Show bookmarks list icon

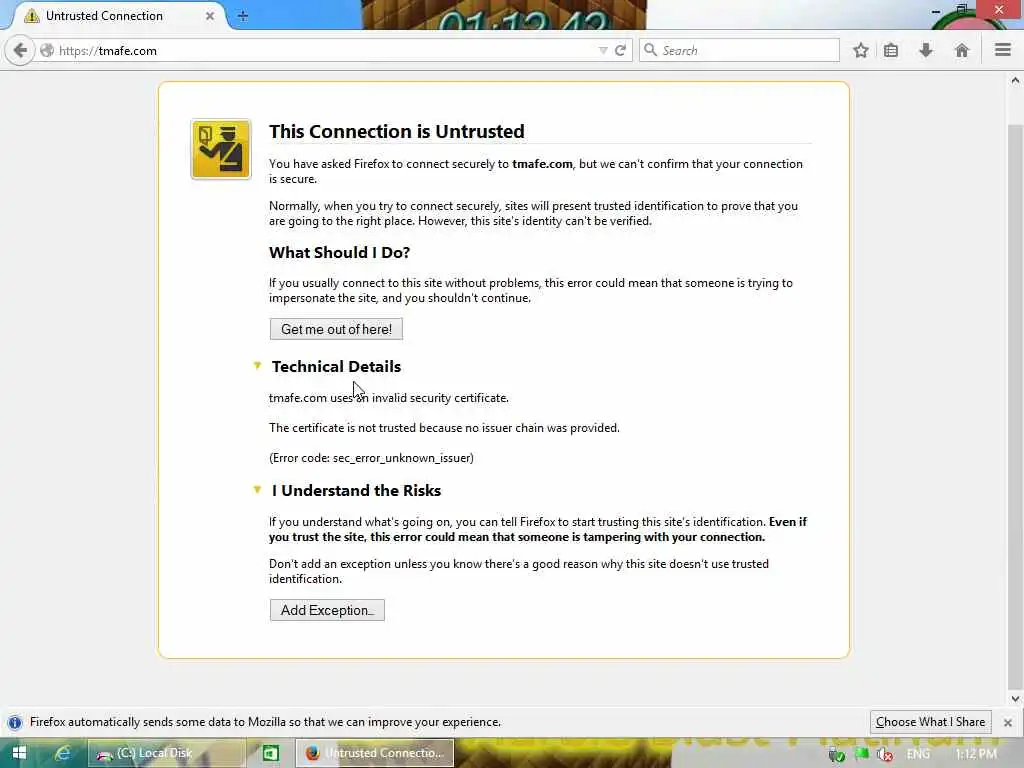pos(891,50)
